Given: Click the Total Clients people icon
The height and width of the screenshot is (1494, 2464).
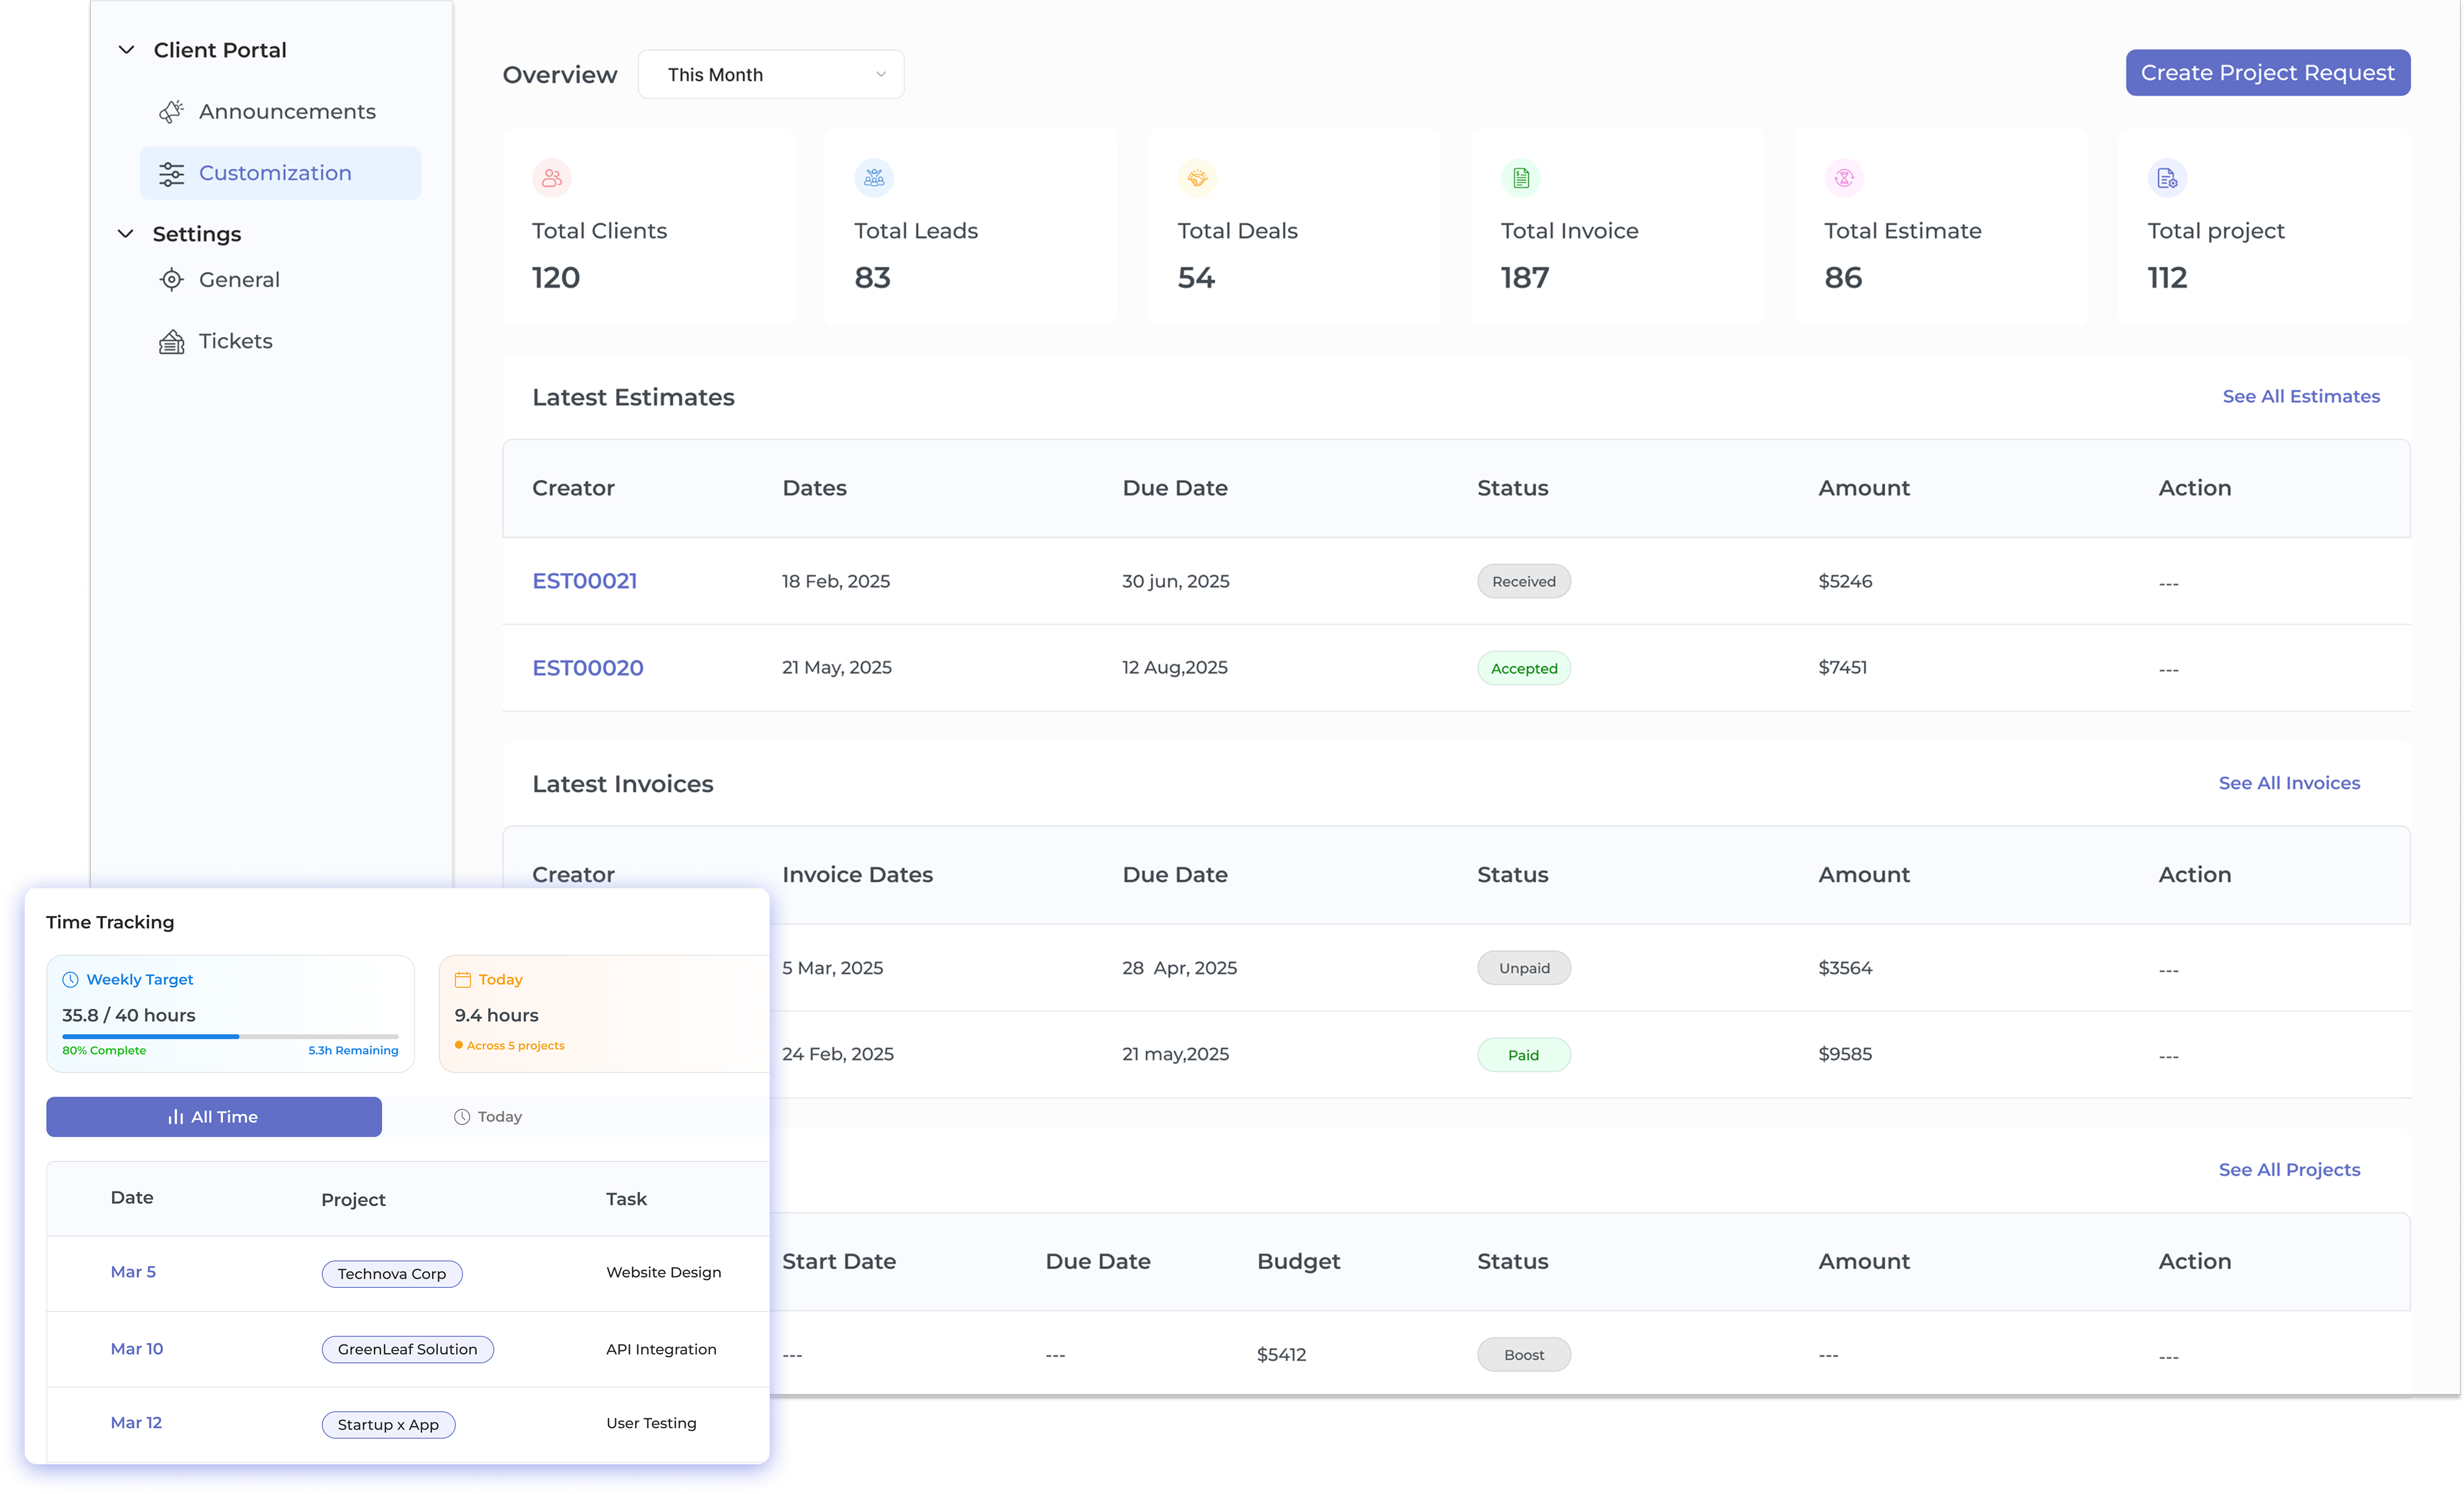Looking at the screenshot, I should pos(552,178).
